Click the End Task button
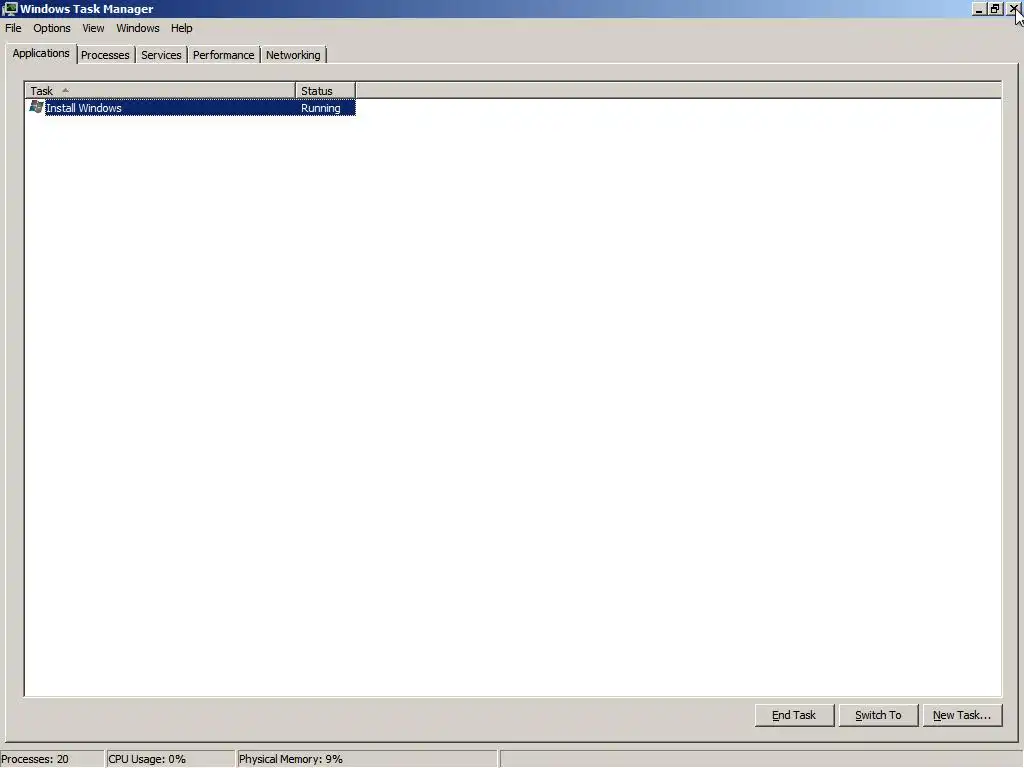This screenshot has width=1024, height=768. coord(794,715)
